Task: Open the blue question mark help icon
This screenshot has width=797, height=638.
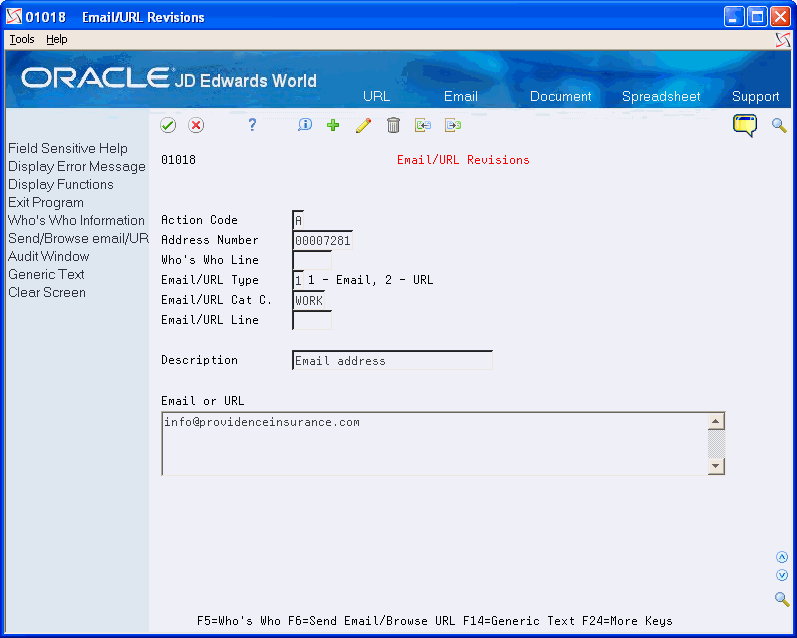Action: (252, 125)
